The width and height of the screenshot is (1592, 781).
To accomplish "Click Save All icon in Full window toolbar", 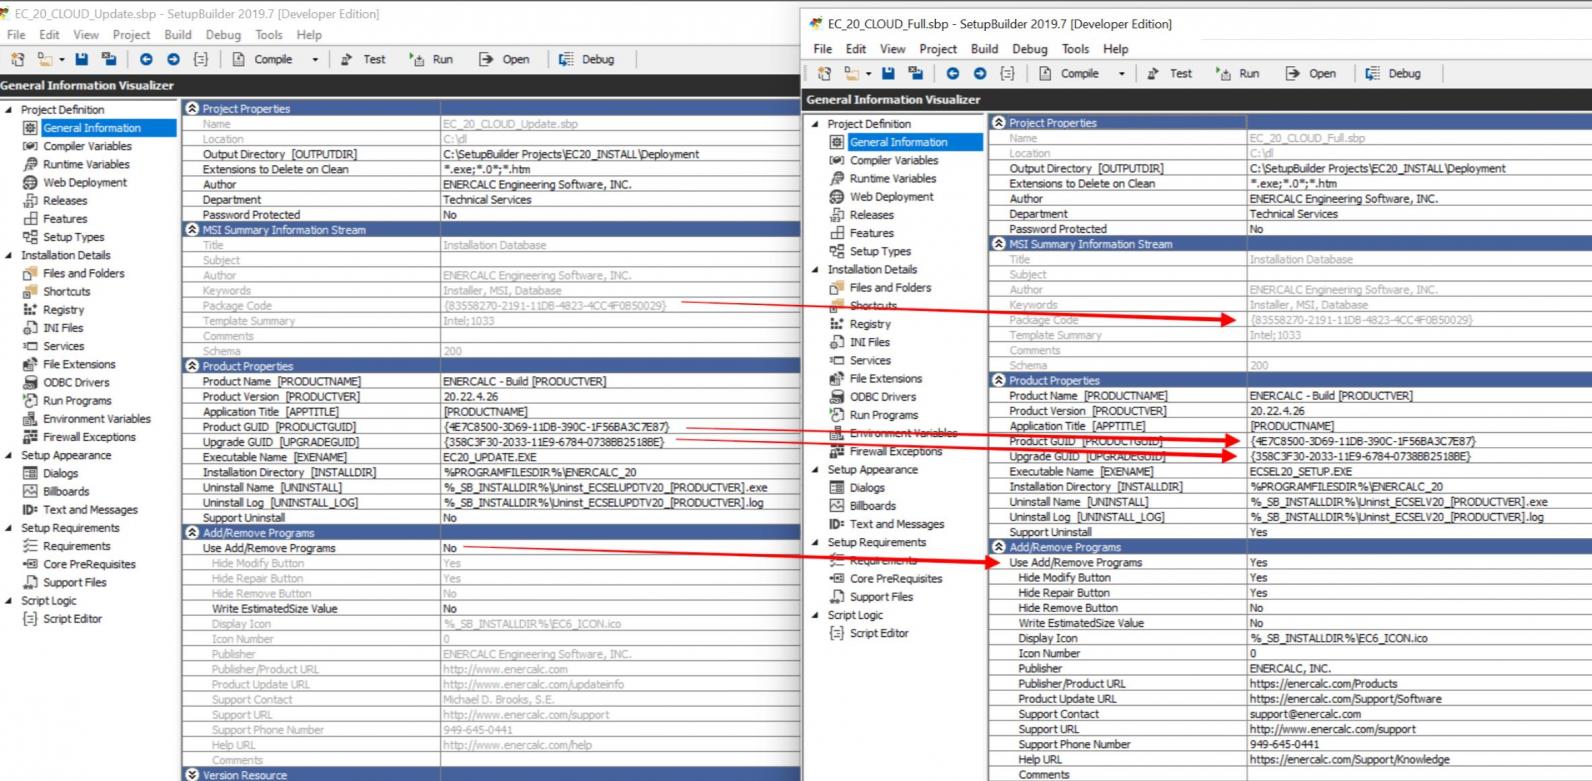I will pos(915,73).
